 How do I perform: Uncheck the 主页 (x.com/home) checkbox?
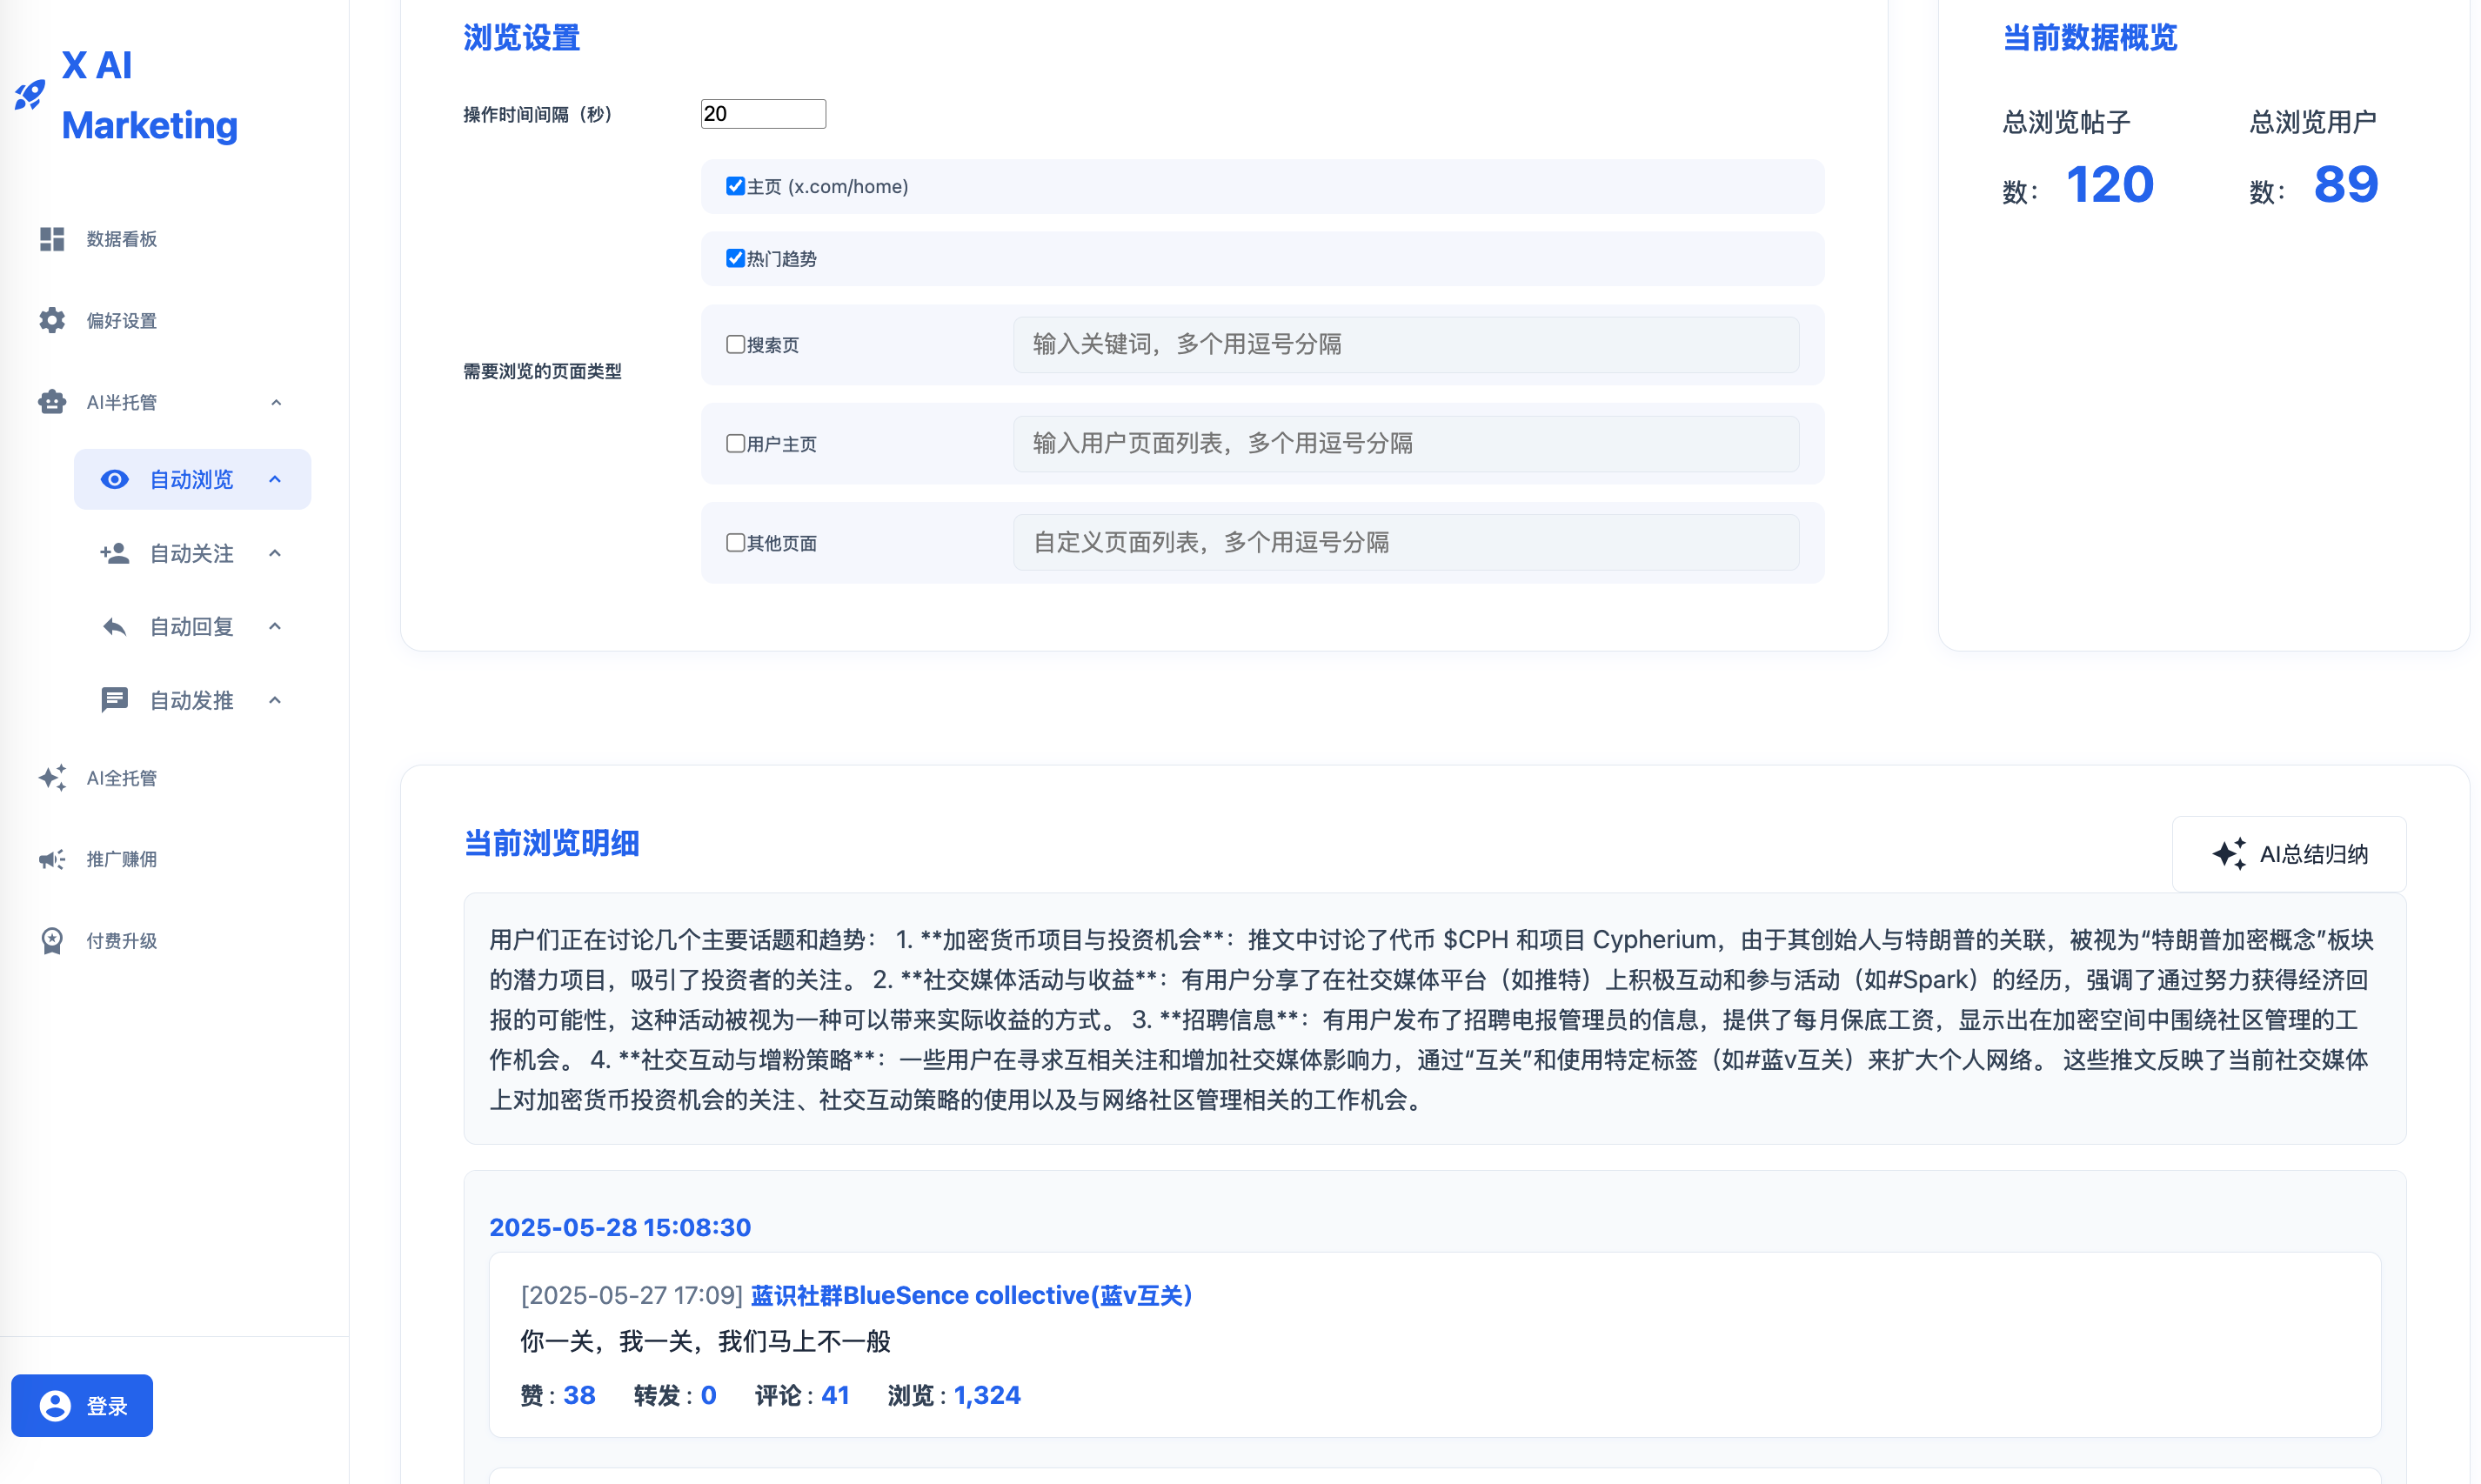735,185
